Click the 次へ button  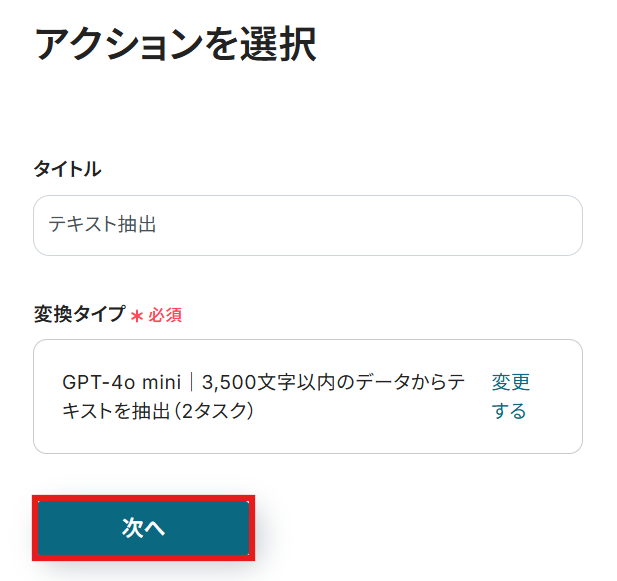143,527
